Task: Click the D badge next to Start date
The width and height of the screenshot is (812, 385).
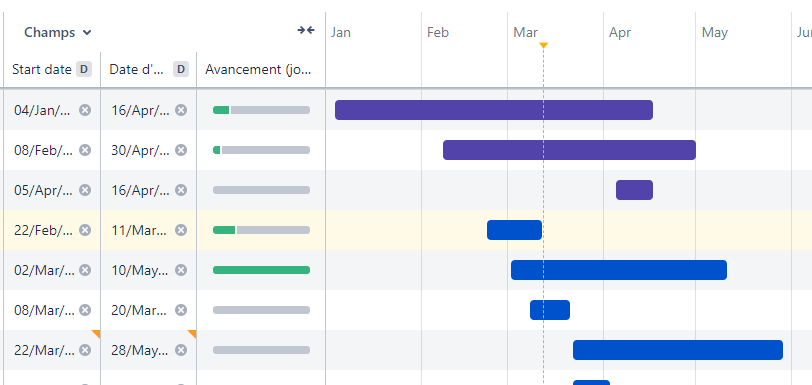Action: coord(84,69)
